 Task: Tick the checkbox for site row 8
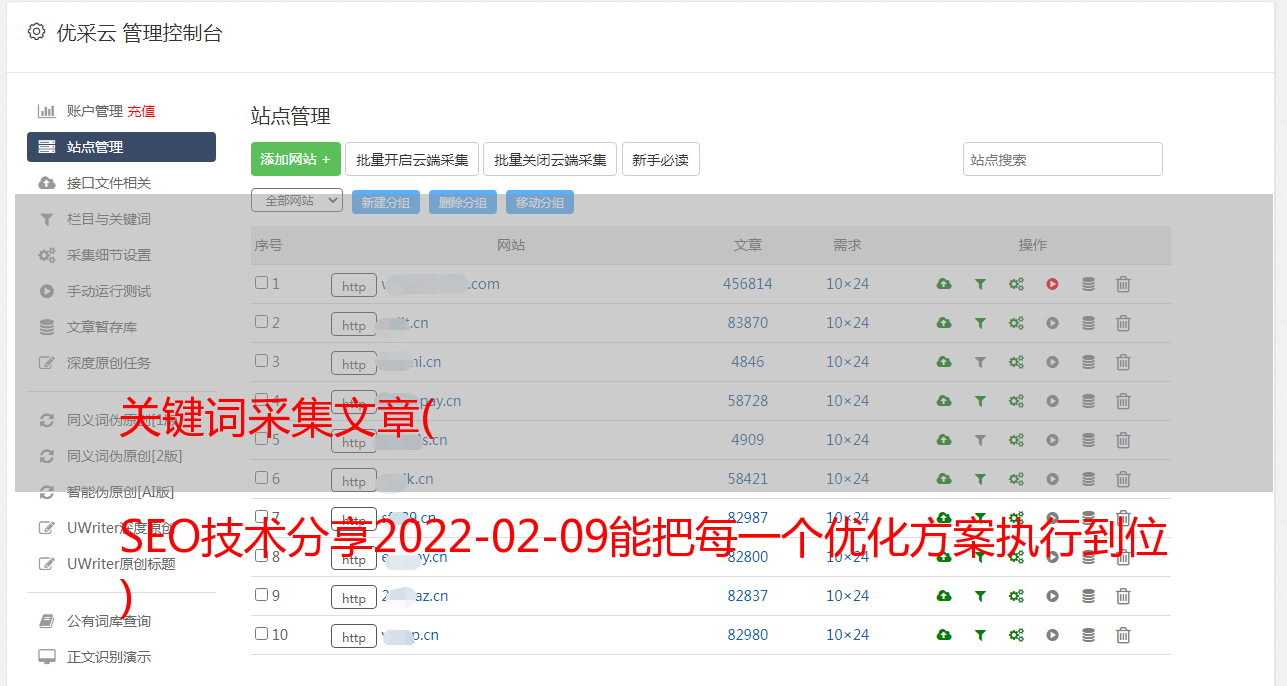point(261,555)
